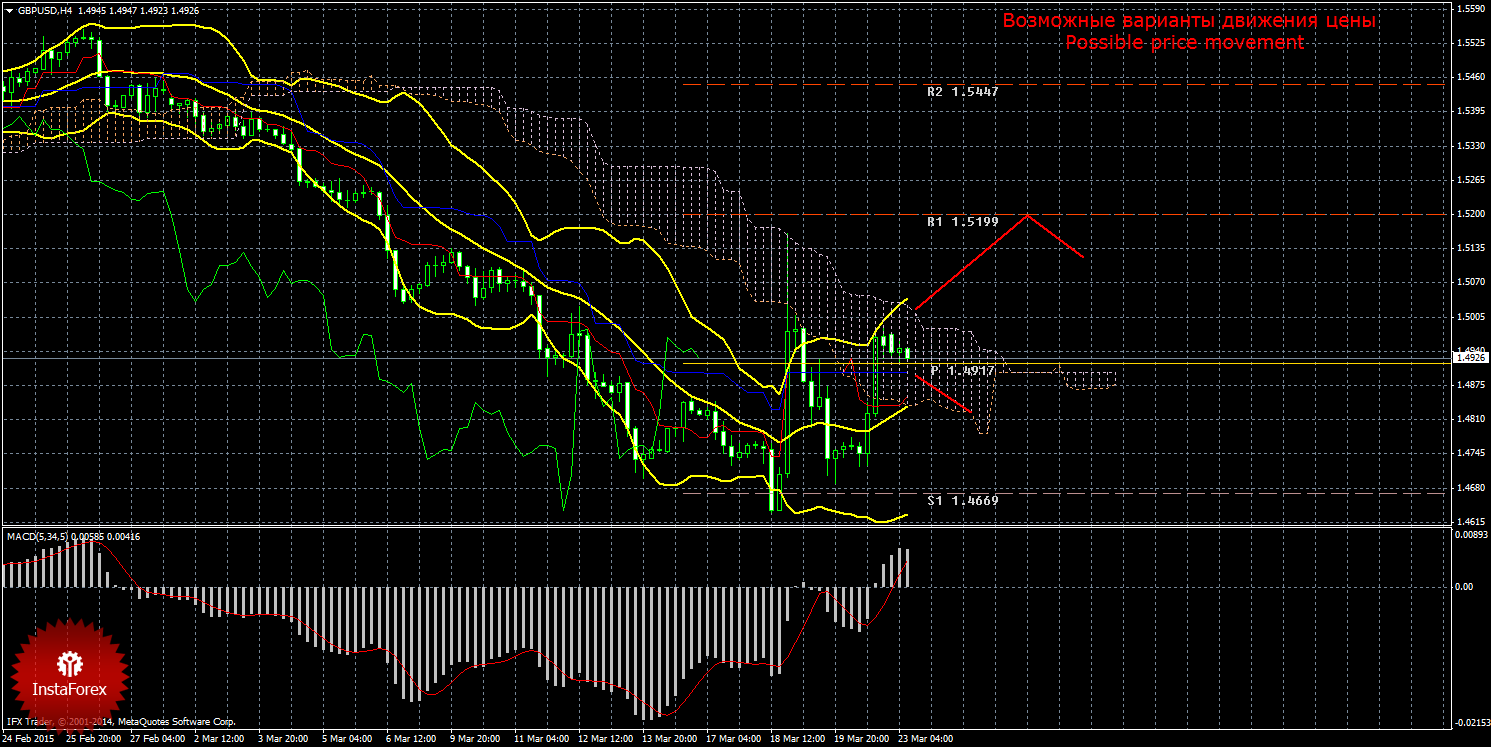Click the 'Possible price movement' red caption
Image resolution: width=1491 pixels, height=747 pixels.
tap(1184, 43)
